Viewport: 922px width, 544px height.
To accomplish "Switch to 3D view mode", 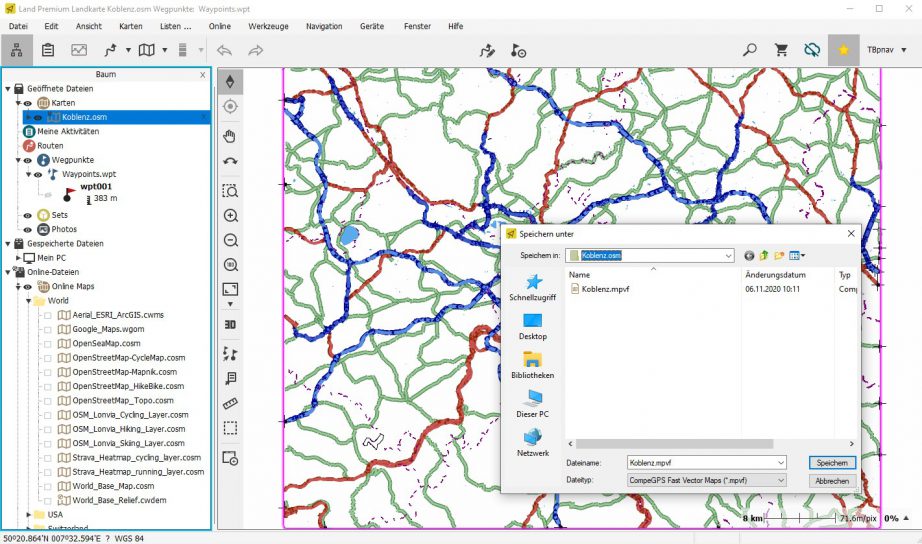I will (230, 324).
